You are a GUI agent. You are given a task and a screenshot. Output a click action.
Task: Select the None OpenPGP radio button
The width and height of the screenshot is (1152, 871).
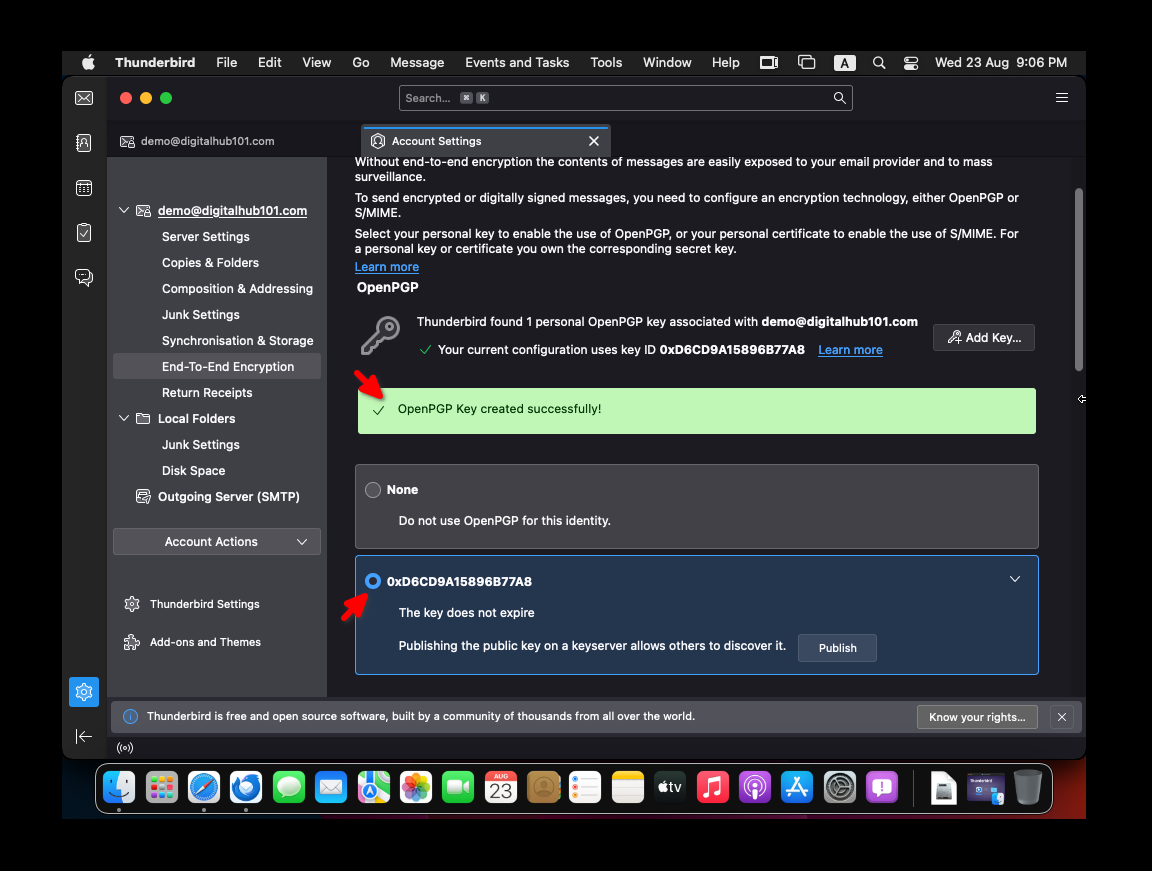[373, 490]
